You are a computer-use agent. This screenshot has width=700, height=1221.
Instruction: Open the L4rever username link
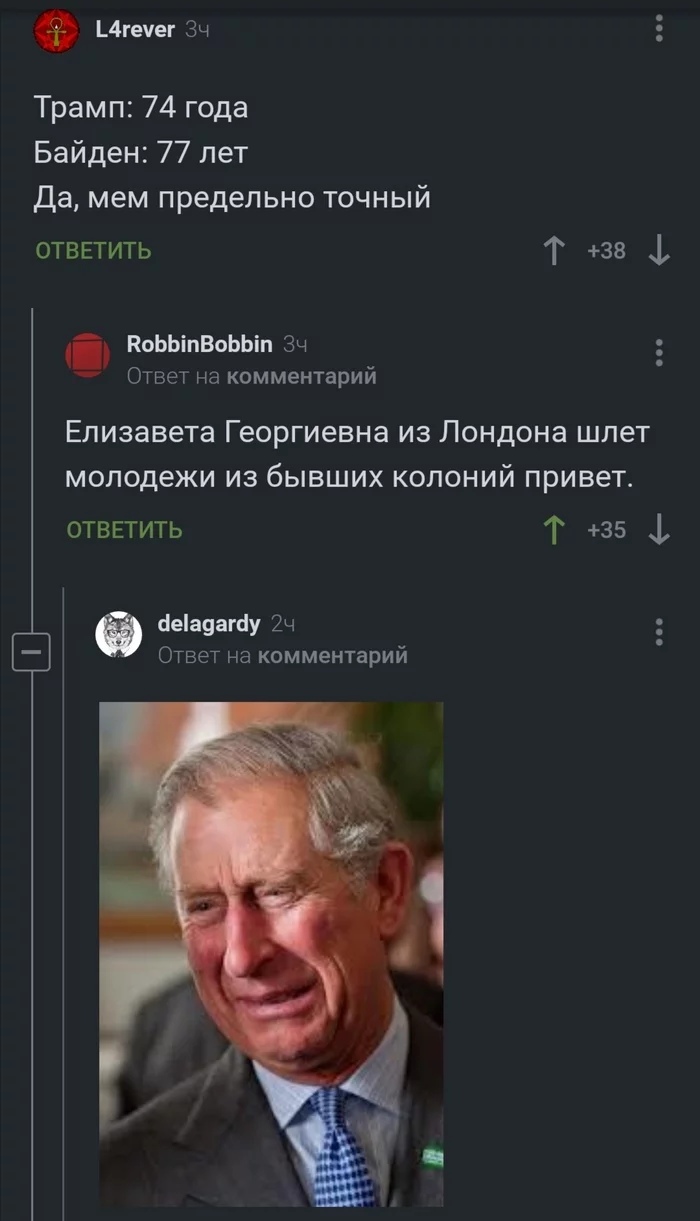pyautogui.click(x=135, y=30)
